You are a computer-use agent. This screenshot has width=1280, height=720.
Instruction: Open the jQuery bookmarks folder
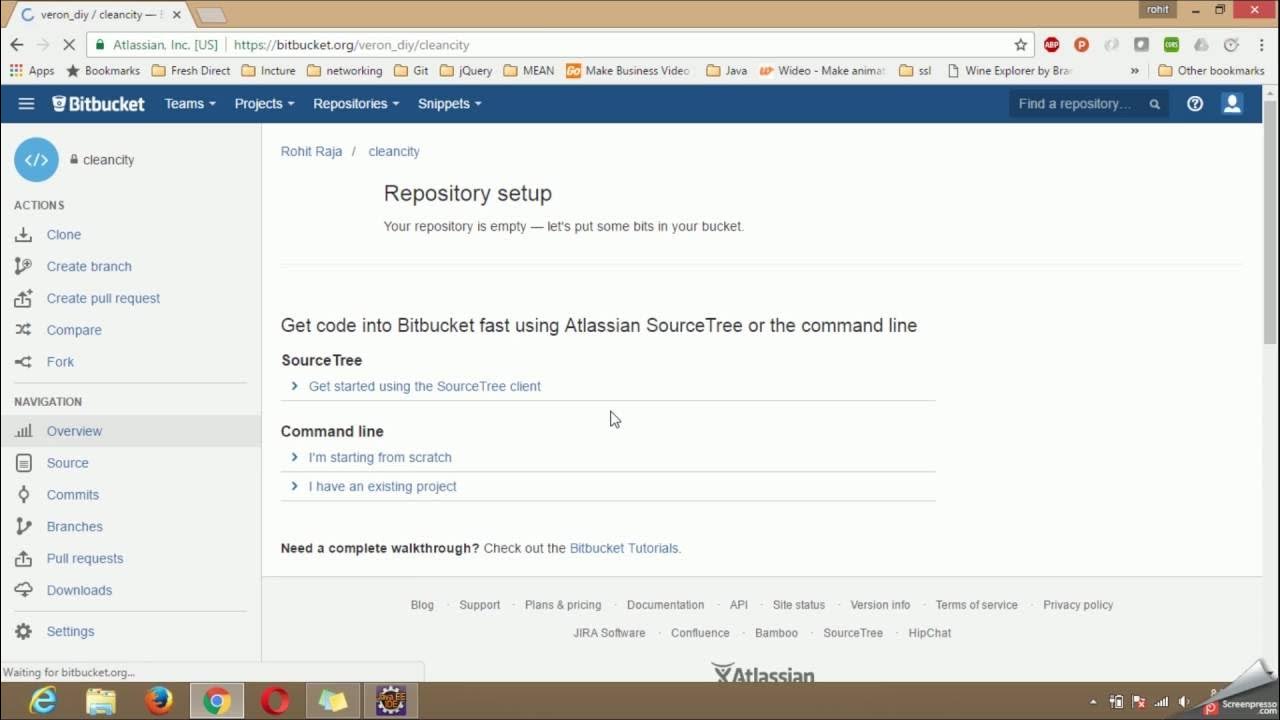[466, 71]
